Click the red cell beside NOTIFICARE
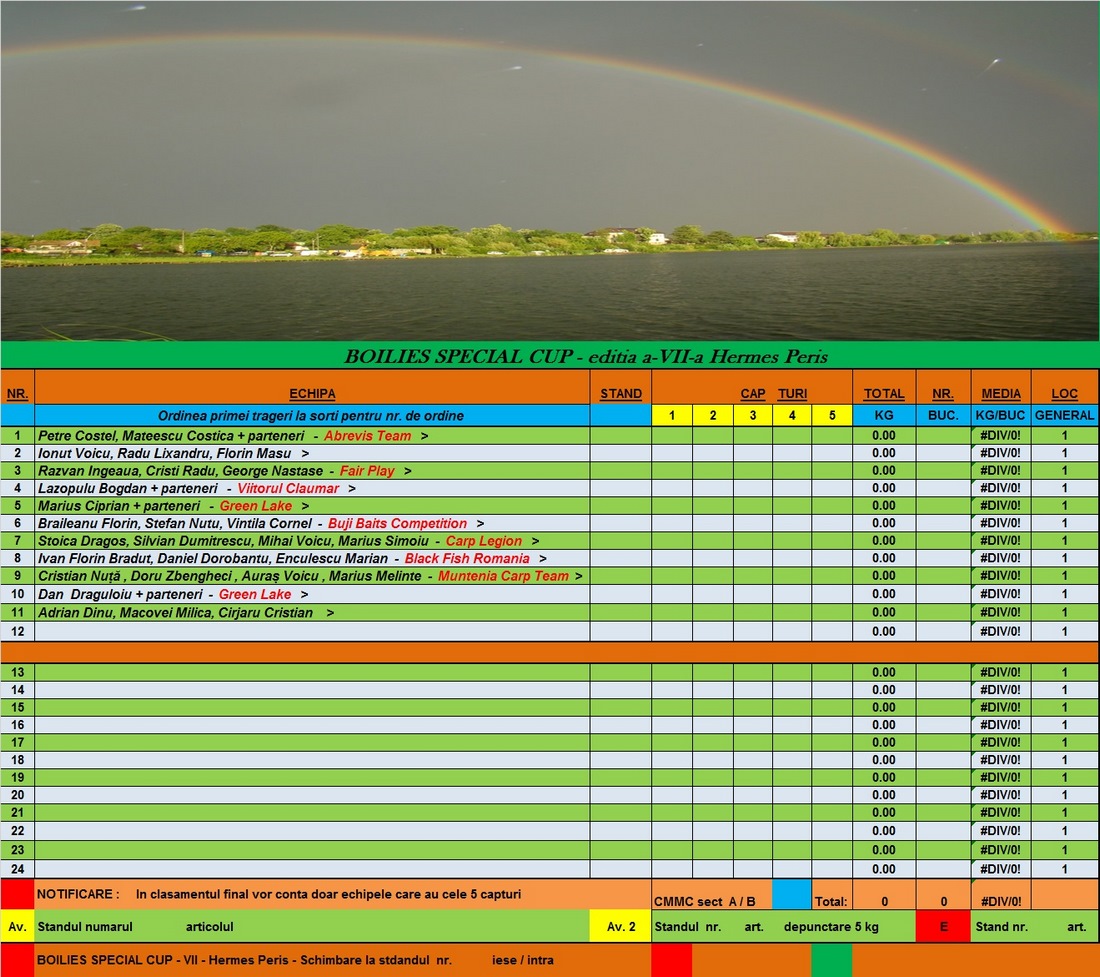The image size is (1100, 977). (x=17, y=894)
